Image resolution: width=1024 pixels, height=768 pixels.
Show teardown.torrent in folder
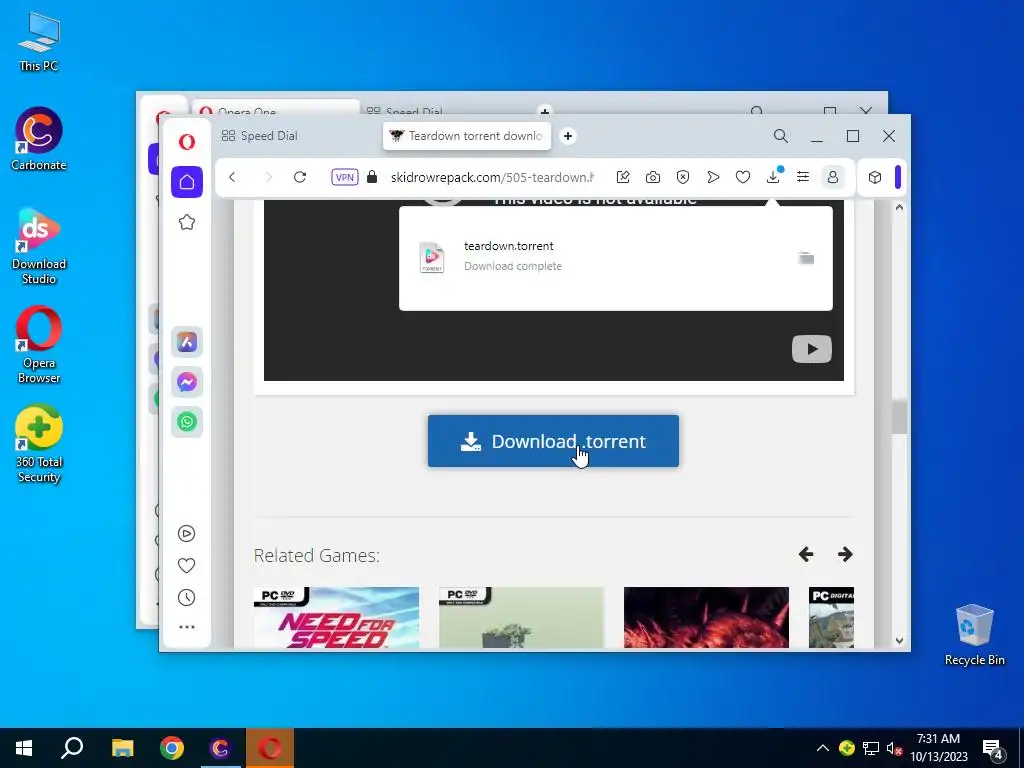806,258
